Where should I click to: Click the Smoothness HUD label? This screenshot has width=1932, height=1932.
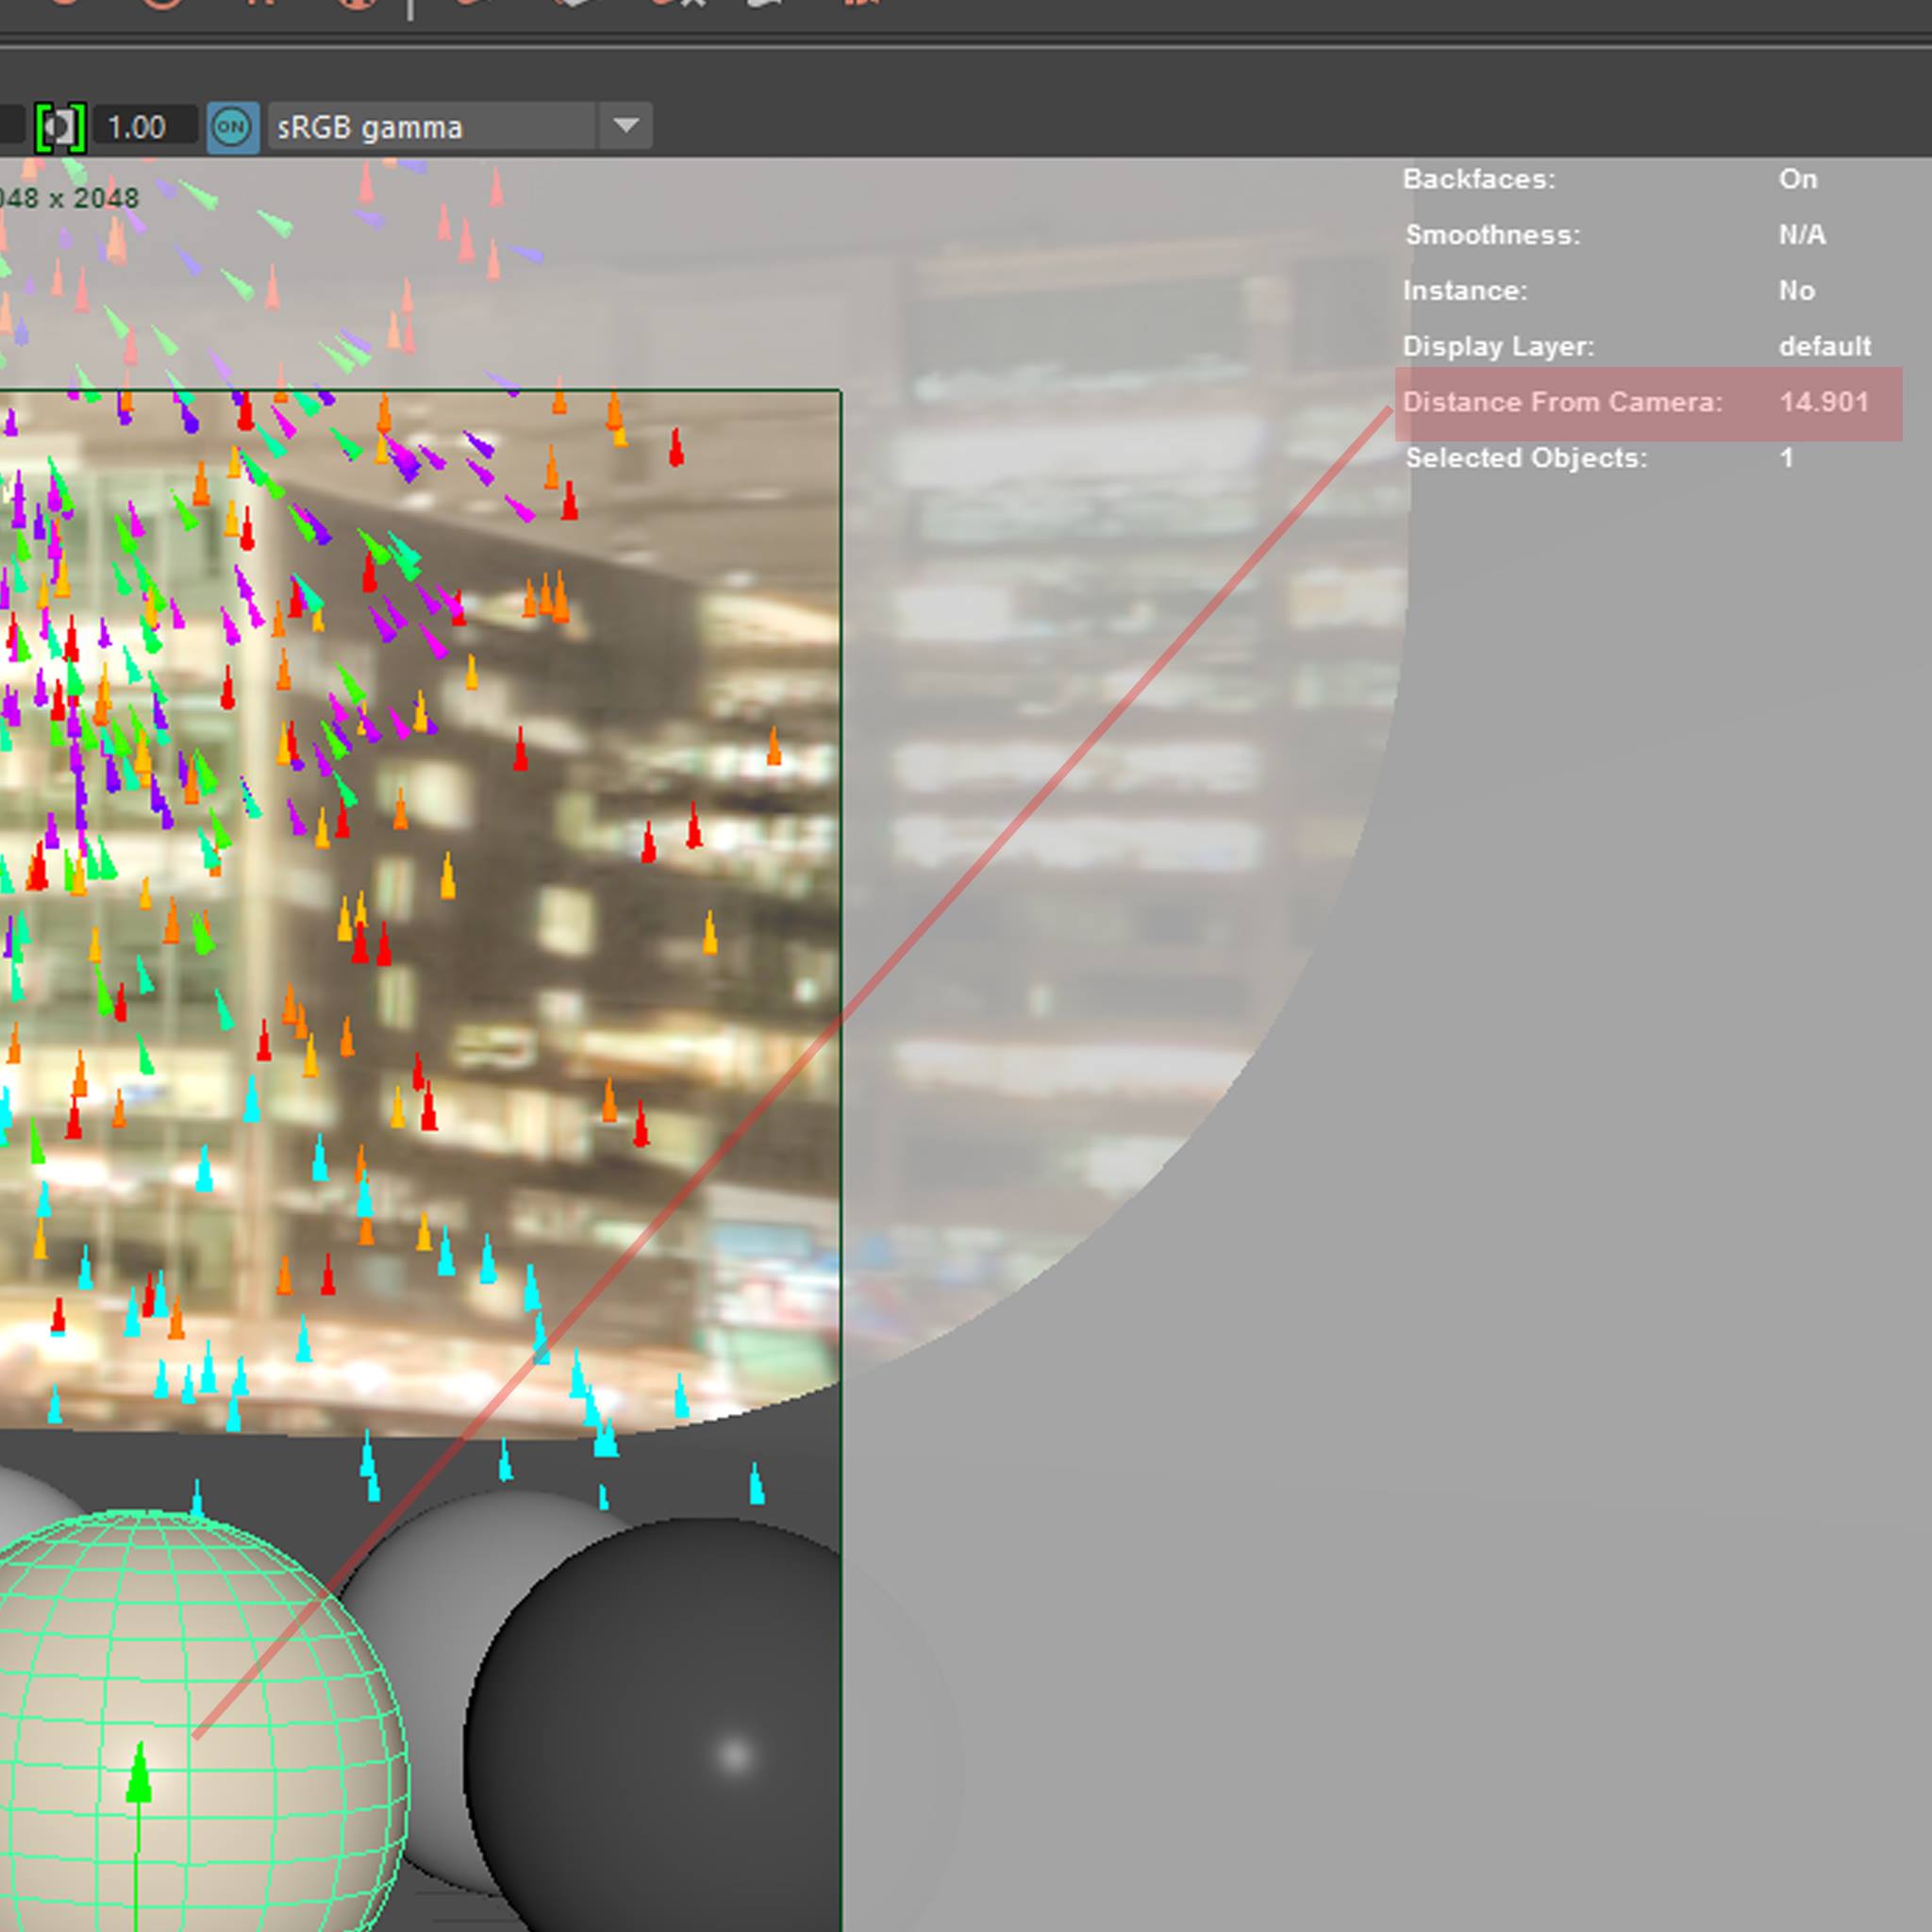[1492, 235]
